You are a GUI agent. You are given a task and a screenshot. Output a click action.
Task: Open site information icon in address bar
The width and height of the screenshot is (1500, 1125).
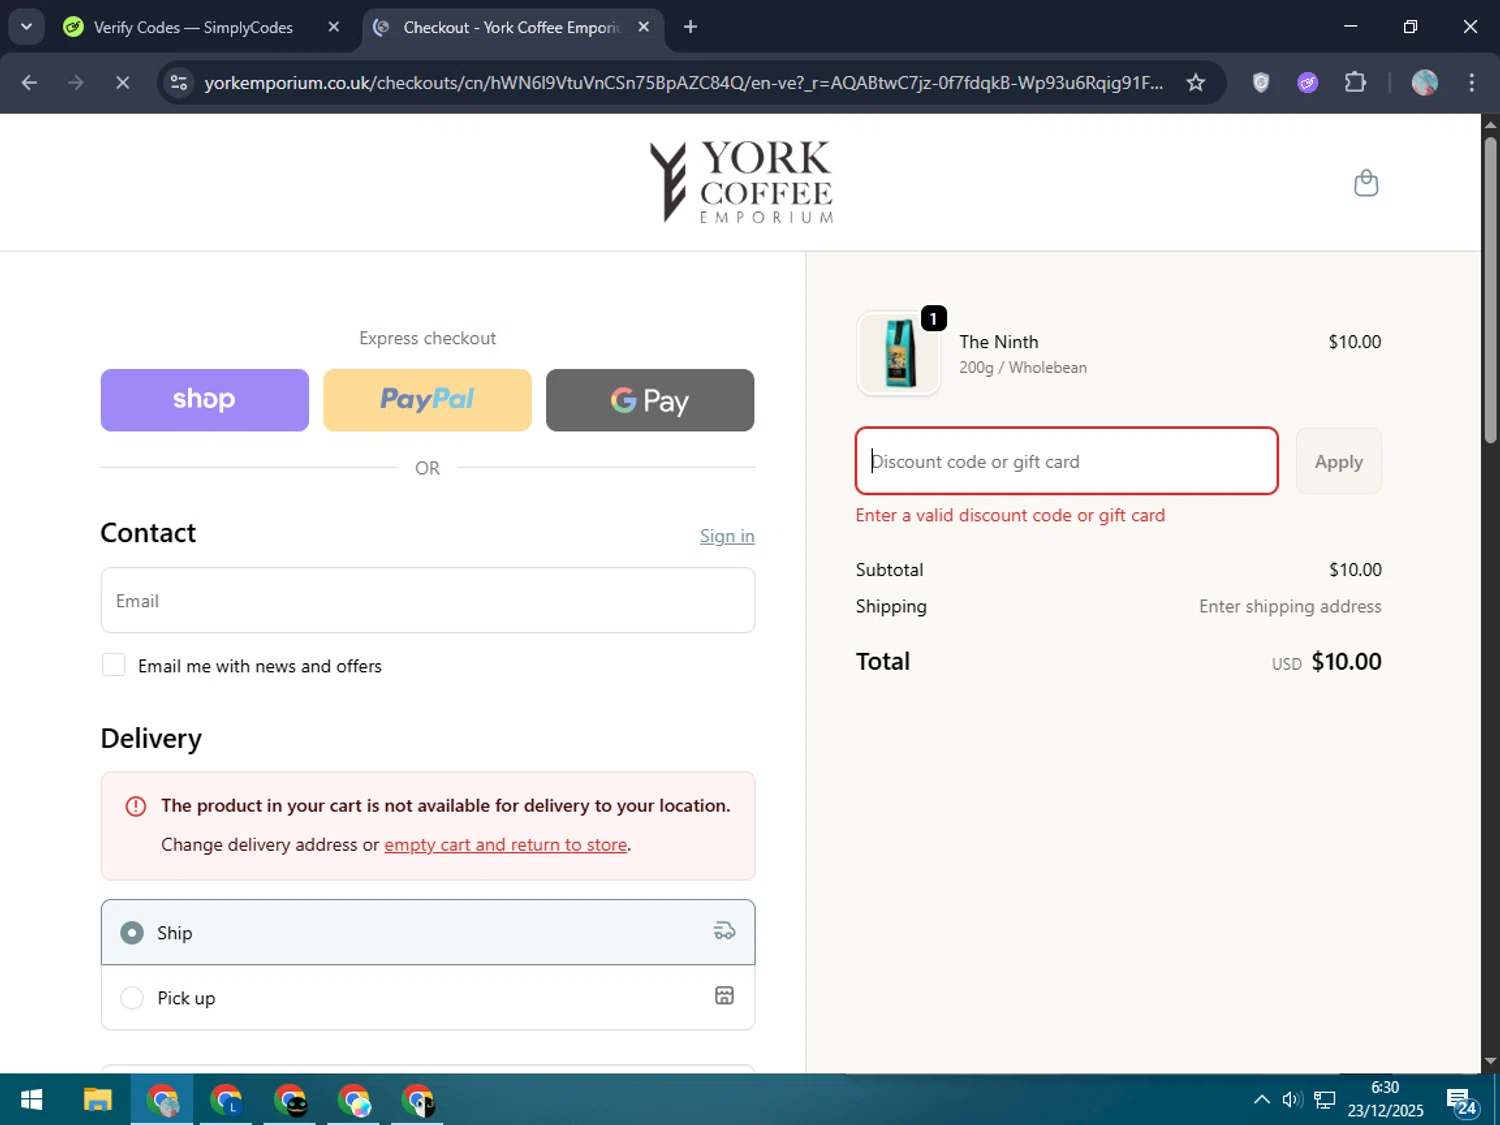click(x=179, y=83)
